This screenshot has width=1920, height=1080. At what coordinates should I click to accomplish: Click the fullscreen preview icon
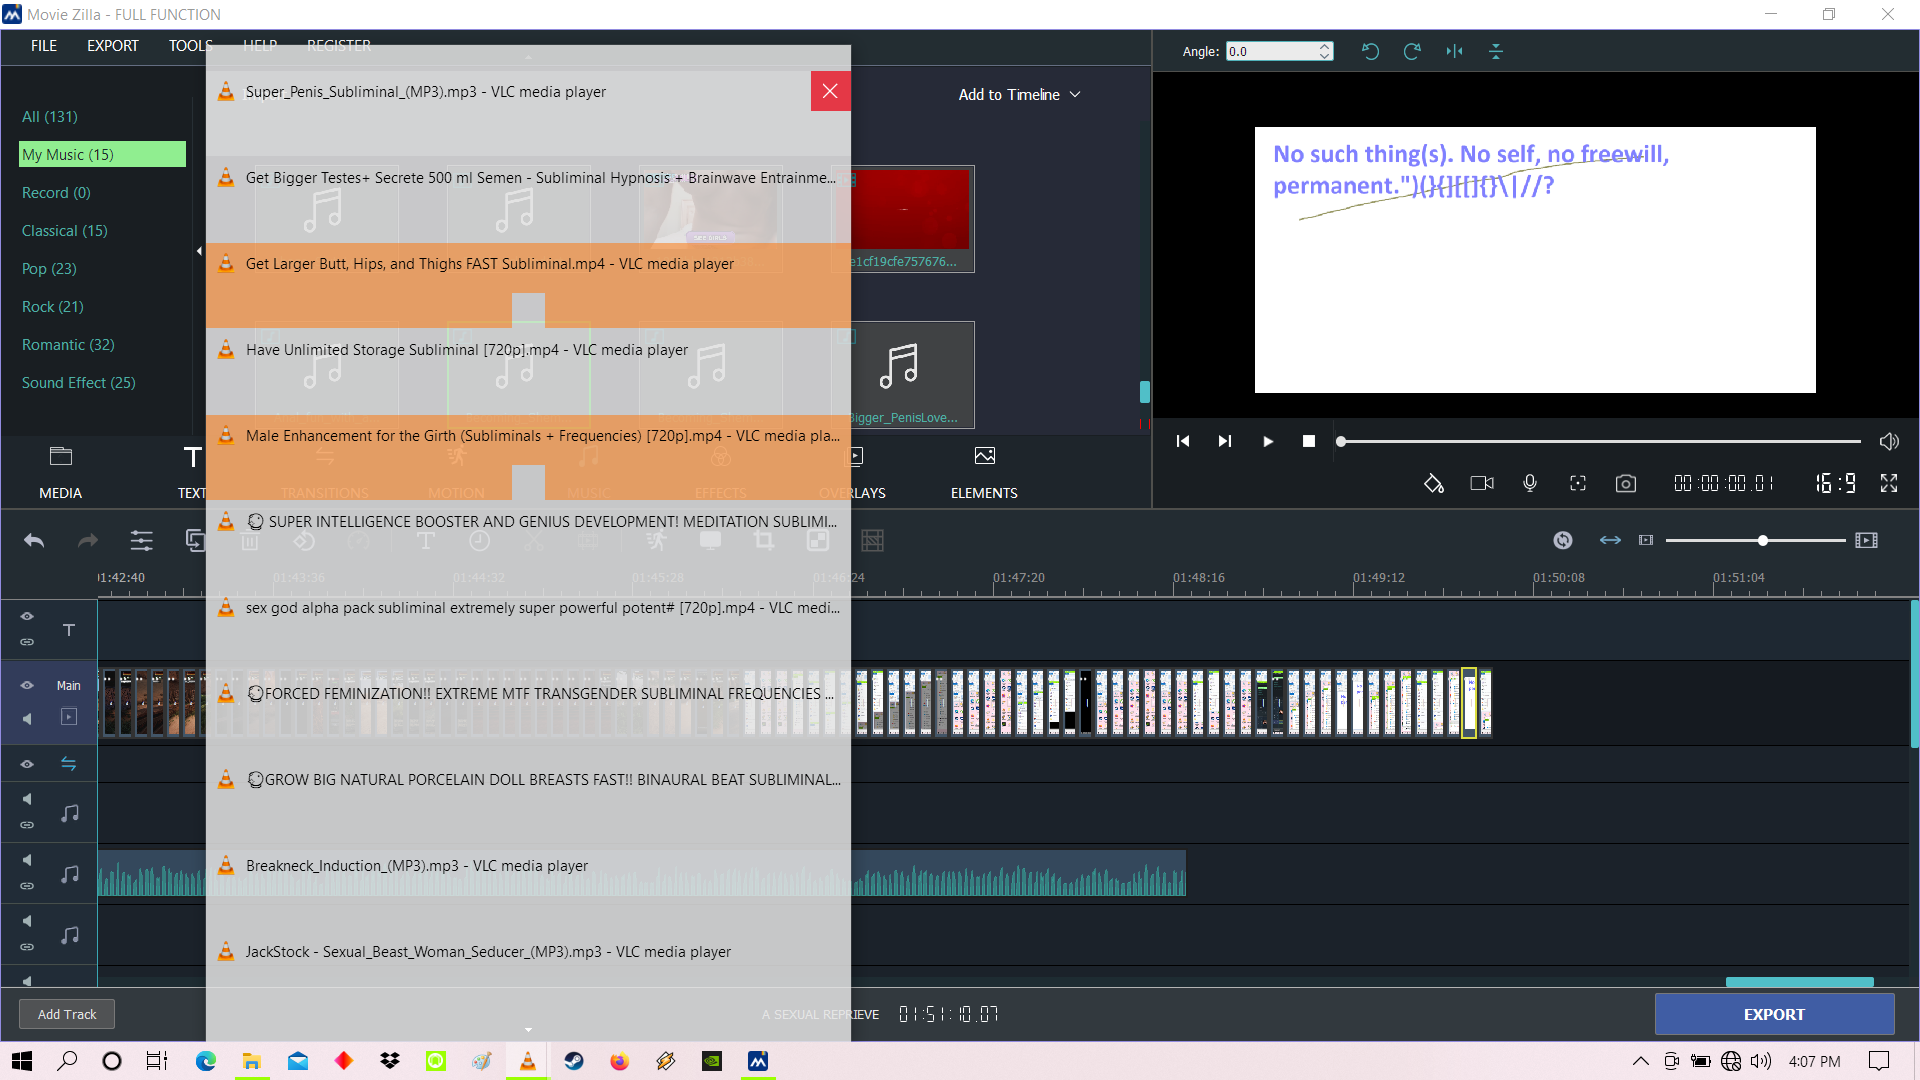point(1889,484)
